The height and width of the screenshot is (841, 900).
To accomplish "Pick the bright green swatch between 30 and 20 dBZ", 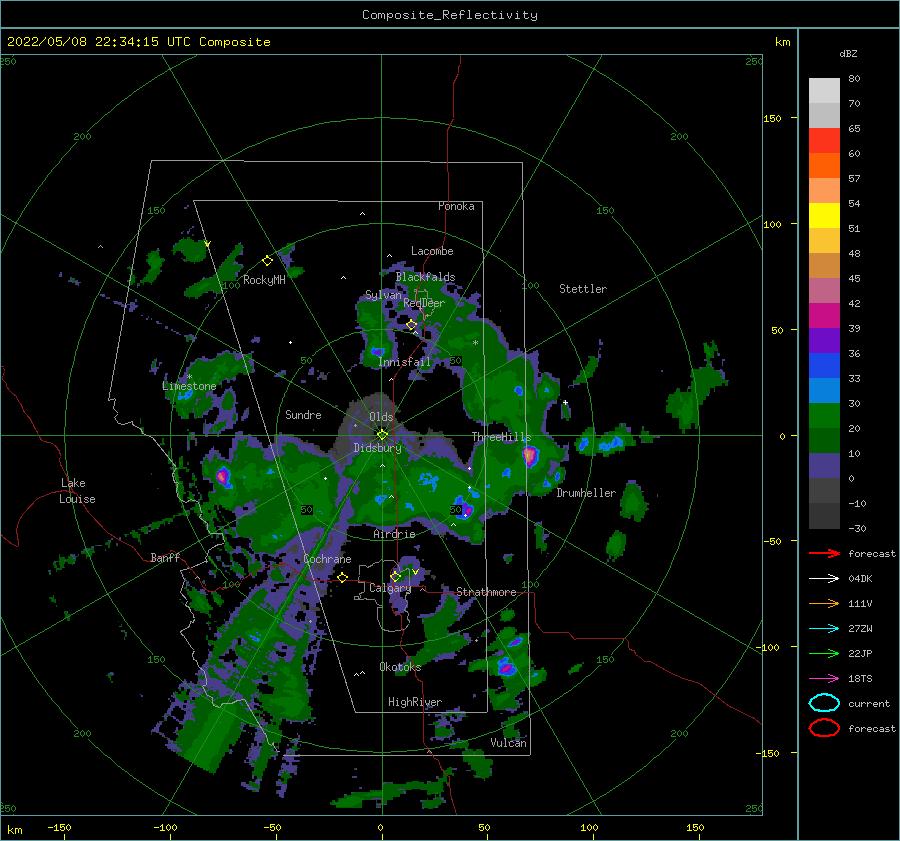I will (x=824, y=416).
